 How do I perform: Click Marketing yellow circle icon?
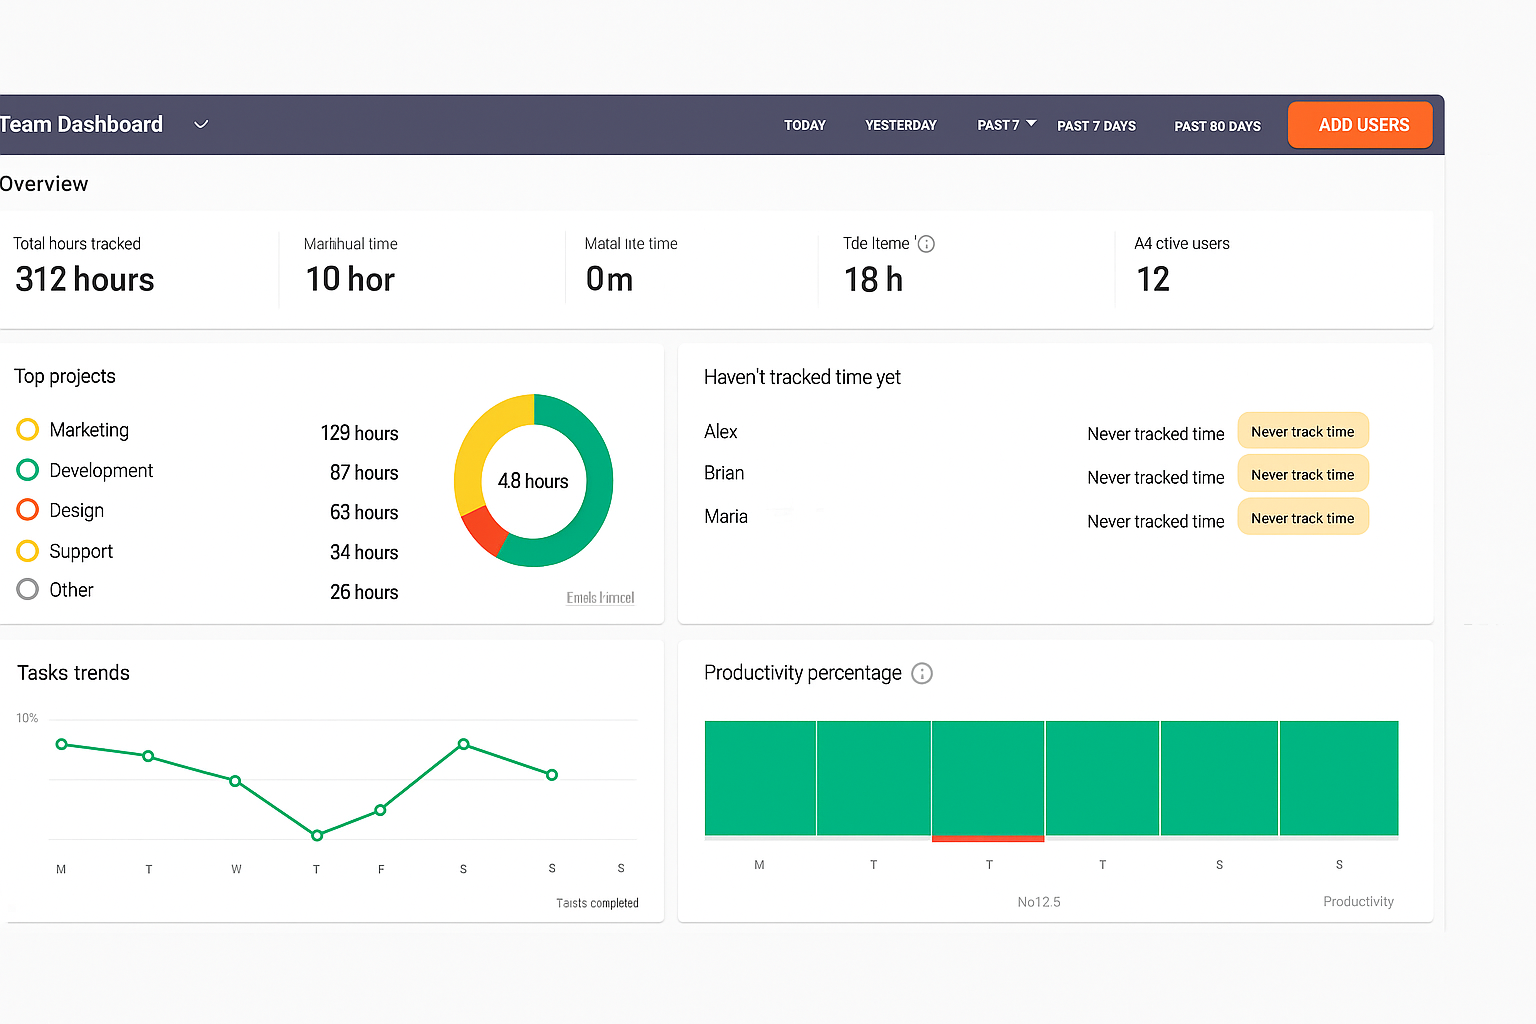point(28,430)
